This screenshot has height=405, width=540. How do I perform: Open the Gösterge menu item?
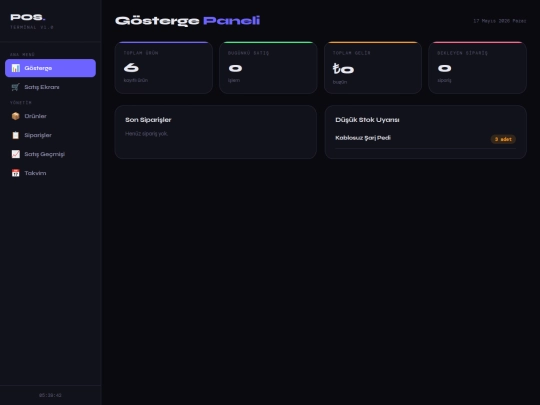coord(50,68)
